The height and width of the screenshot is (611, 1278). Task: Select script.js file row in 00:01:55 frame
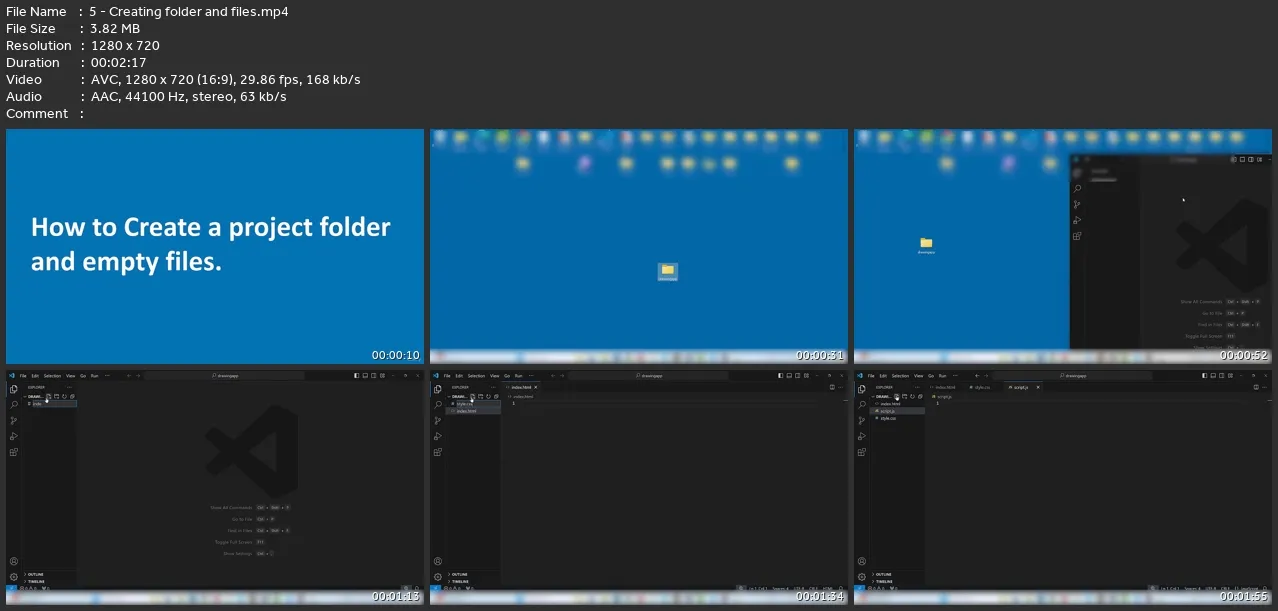tap(898, 411)
